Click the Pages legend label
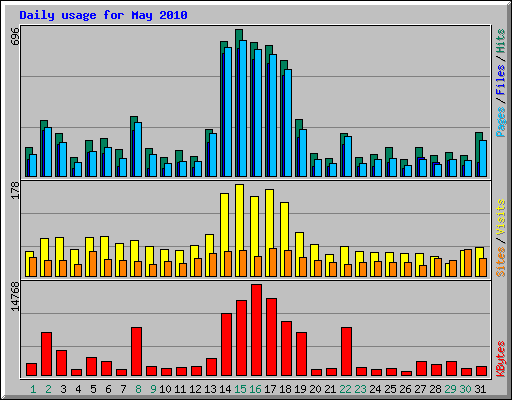This screenshot has width=512, height=400. [500, 122]
